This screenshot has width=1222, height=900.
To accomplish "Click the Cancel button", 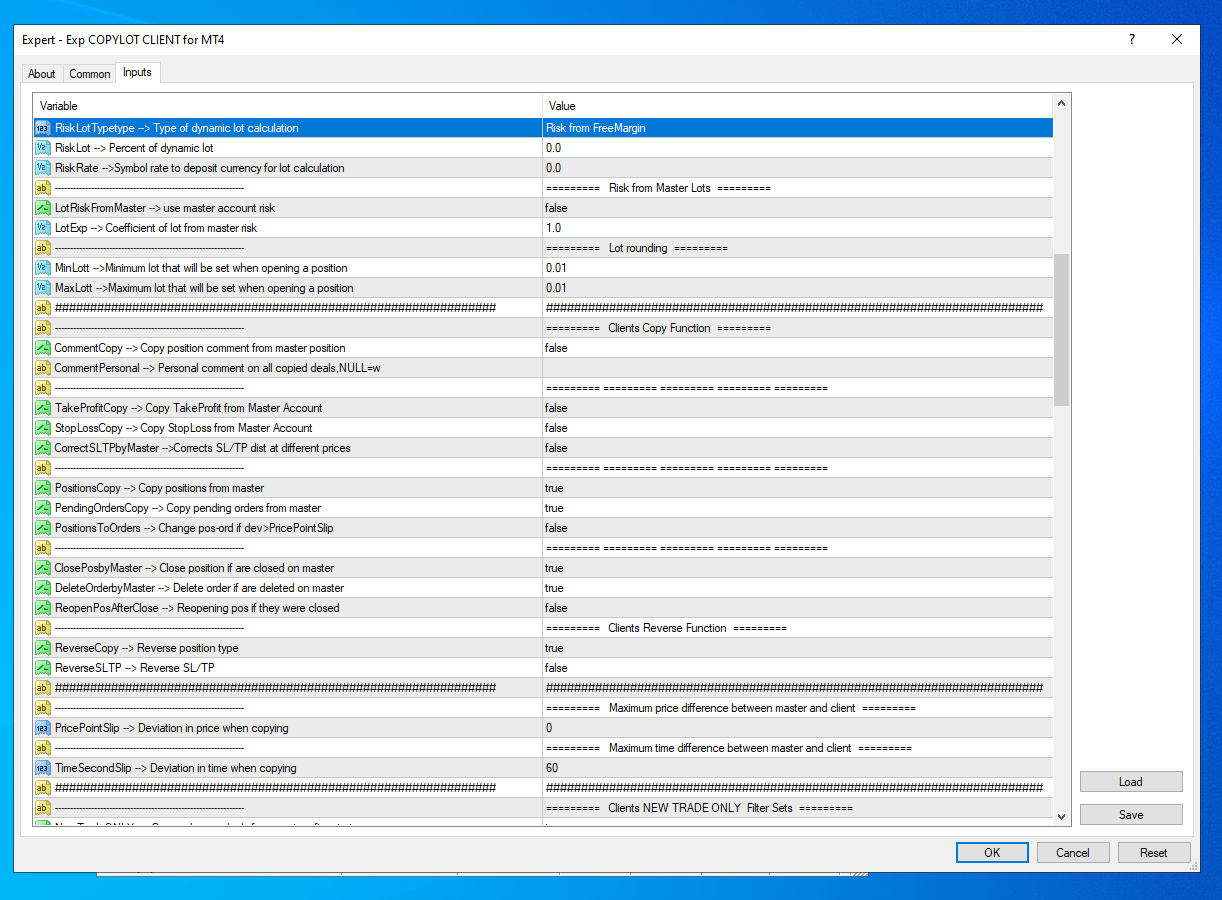I will point(1073,853).
